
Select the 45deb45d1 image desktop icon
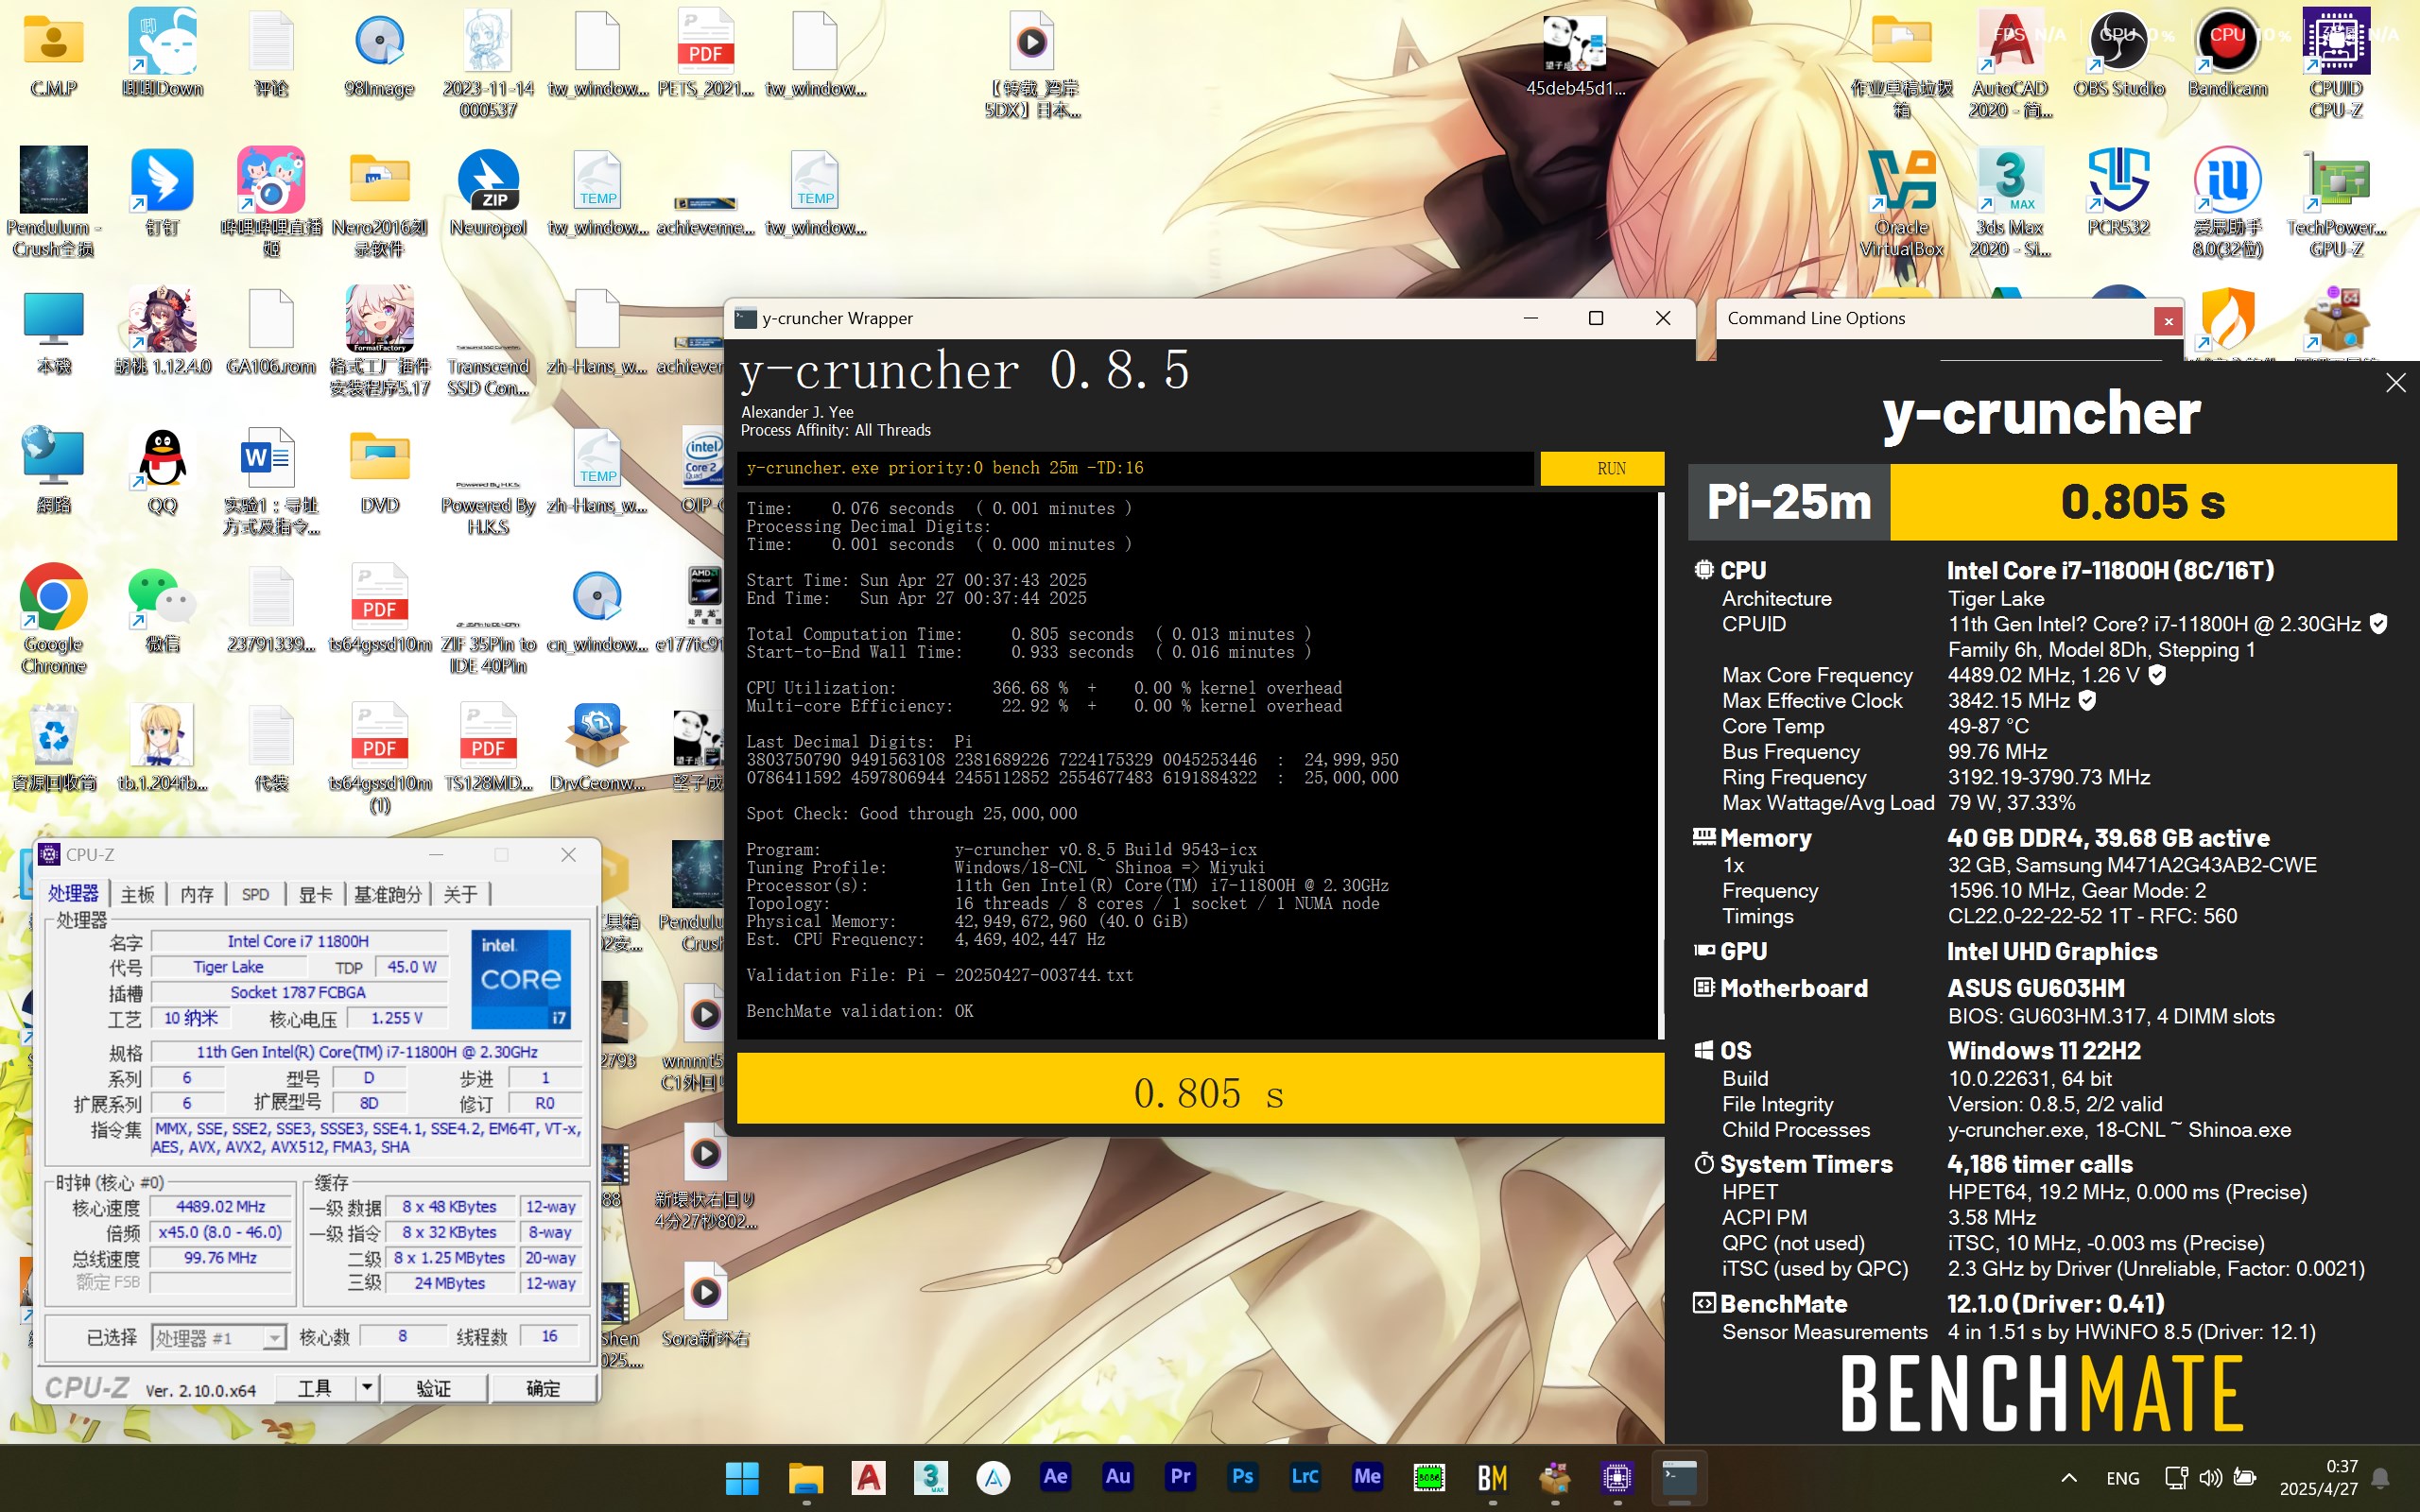tap(1575, 55)
